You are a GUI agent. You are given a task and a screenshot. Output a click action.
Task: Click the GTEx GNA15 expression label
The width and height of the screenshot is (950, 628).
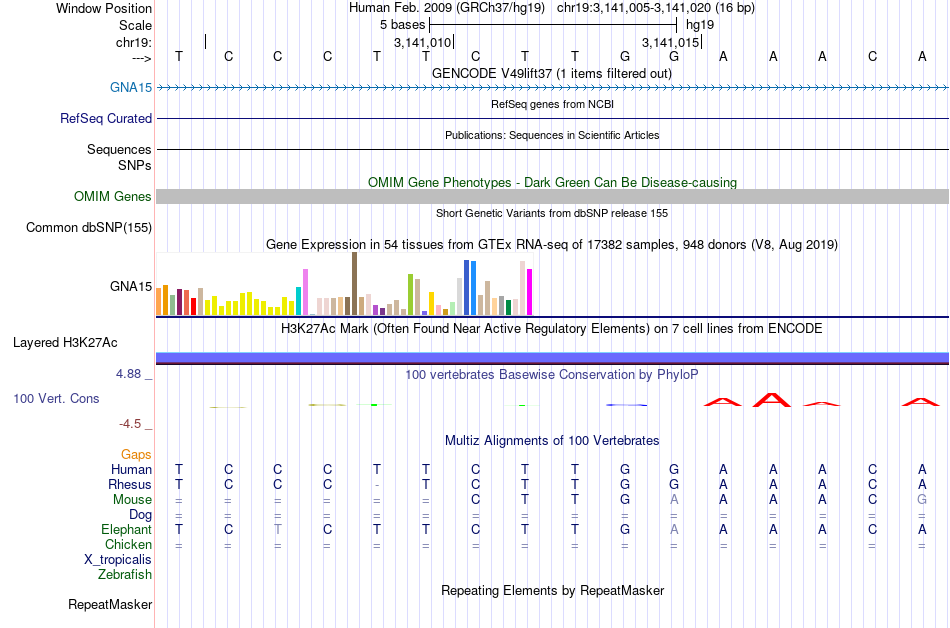pos(131,286)
